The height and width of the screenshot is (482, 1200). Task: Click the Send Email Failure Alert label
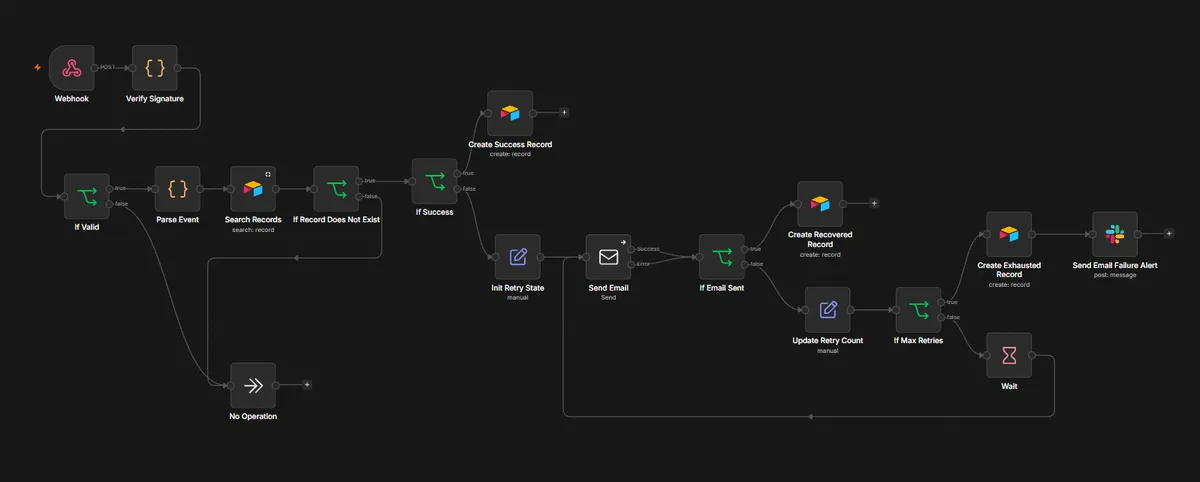point(1115,265)
